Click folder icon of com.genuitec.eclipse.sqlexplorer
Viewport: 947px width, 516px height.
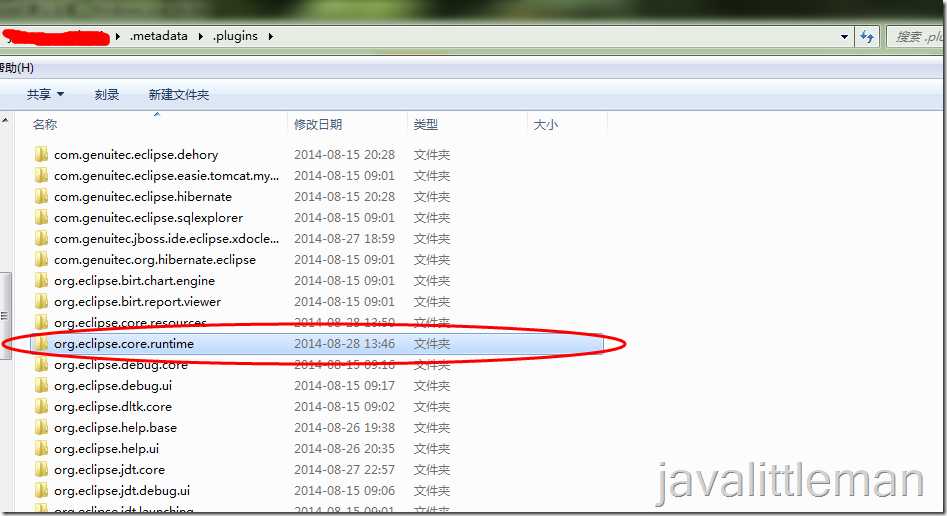click(x=41, y=218)
